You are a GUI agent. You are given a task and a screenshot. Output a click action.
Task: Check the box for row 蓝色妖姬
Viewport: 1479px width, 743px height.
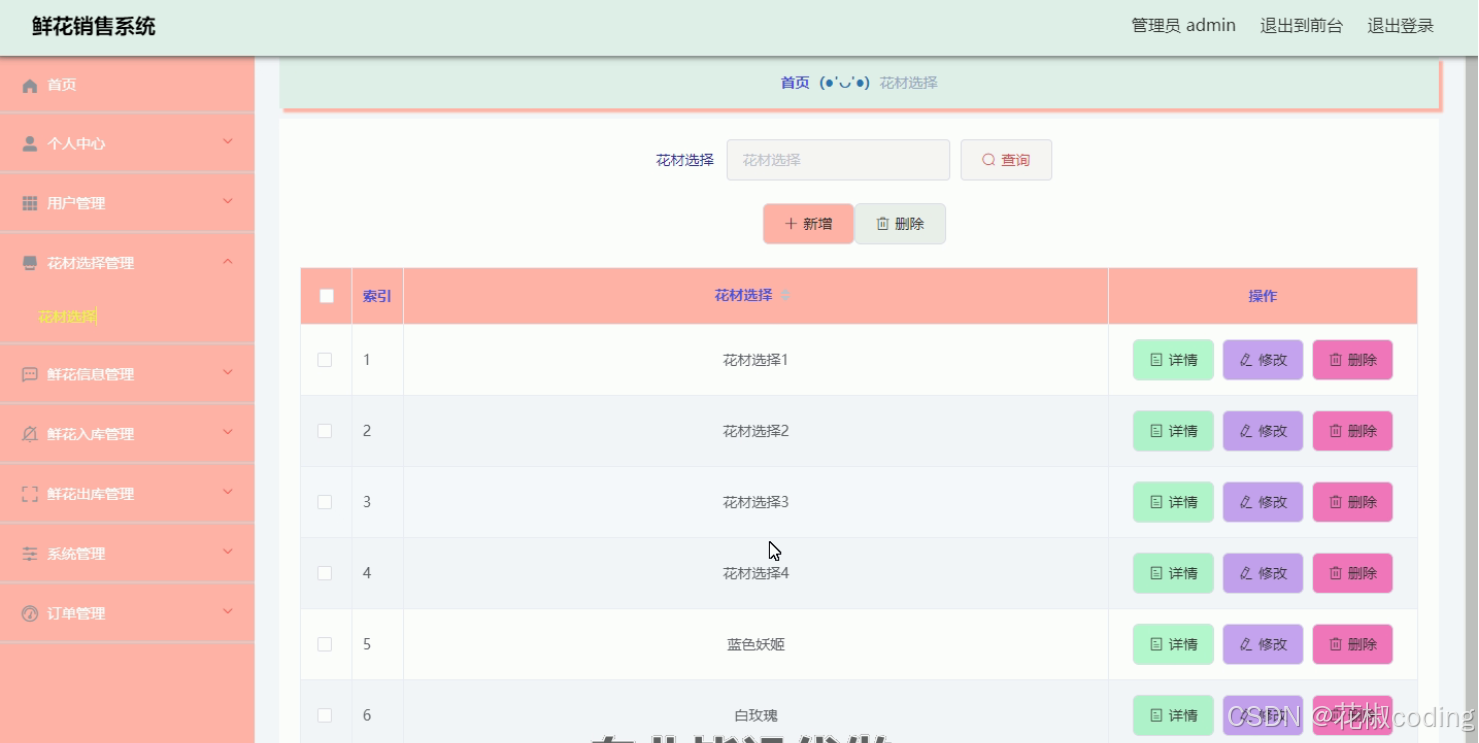325,644
